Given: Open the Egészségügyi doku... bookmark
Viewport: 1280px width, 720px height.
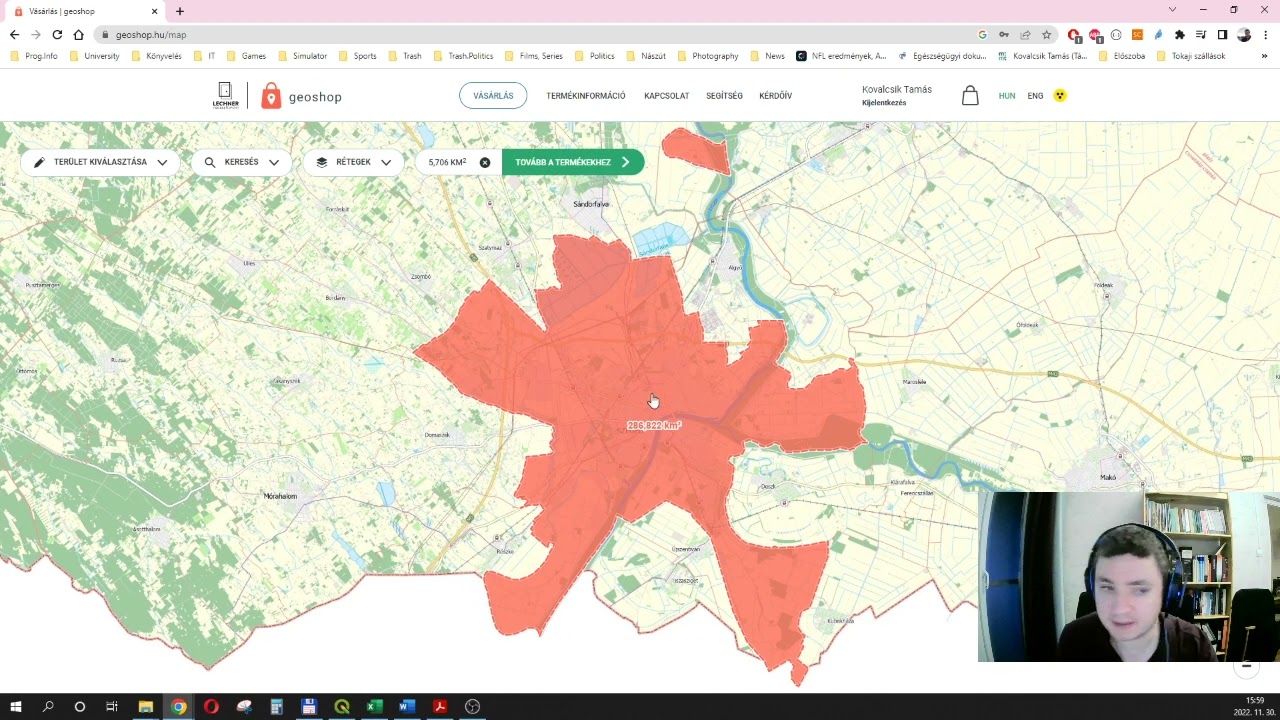Looking at the screenshot, I should (942, 56).
